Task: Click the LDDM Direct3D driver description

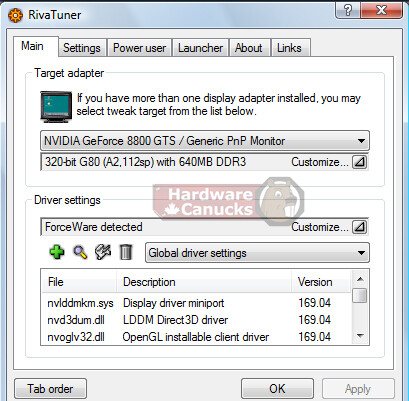Action: coord(175,320)
